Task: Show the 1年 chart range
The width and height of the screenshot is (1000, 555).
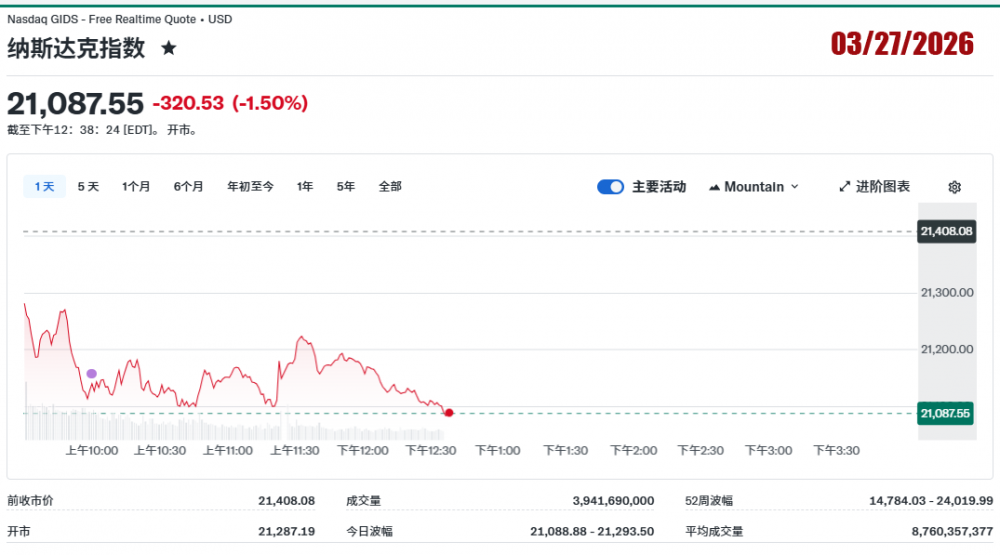Action: click(305, 186)
